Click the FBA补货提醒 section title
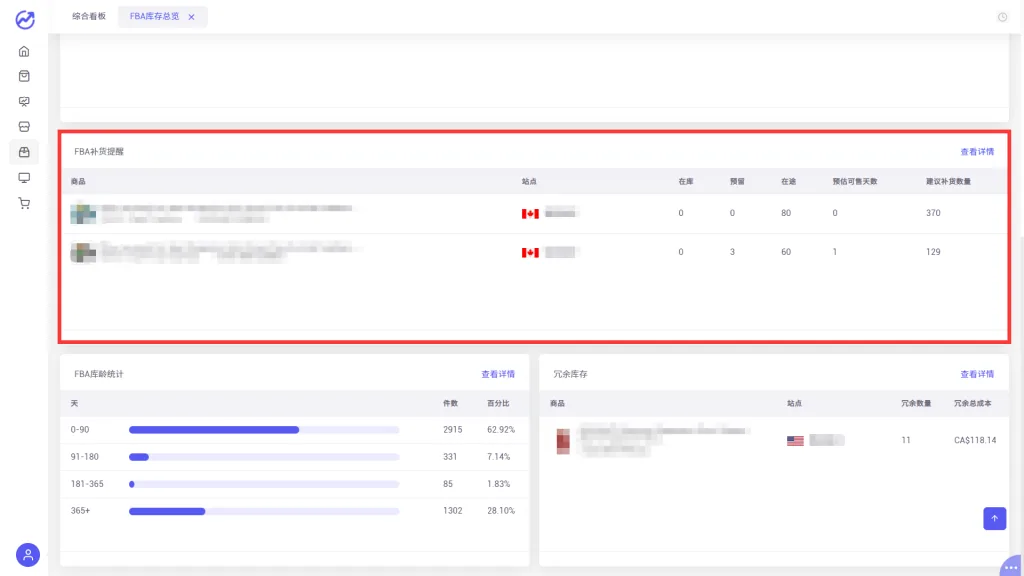The width and height of the screenshot is (1024, 576). (99, 152)
